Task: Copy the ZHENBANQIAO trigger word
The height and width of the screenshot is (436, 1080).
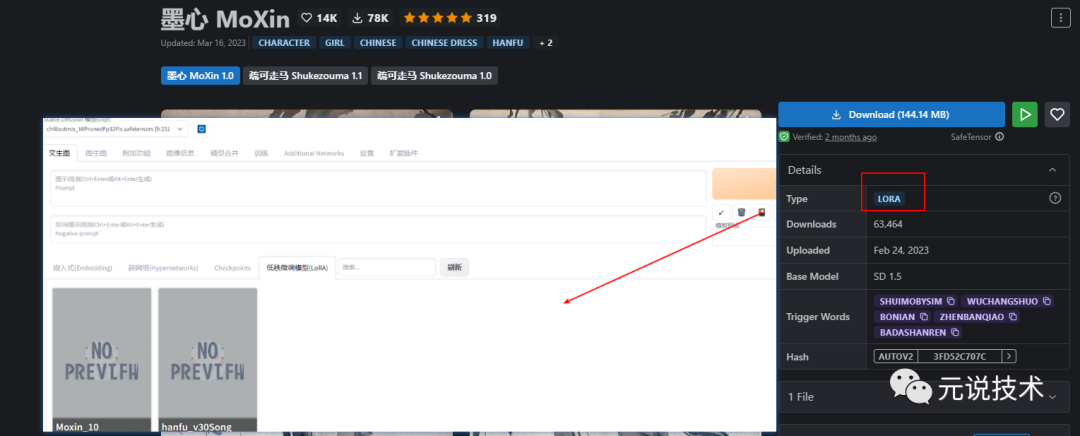Action: point(1012,317)
